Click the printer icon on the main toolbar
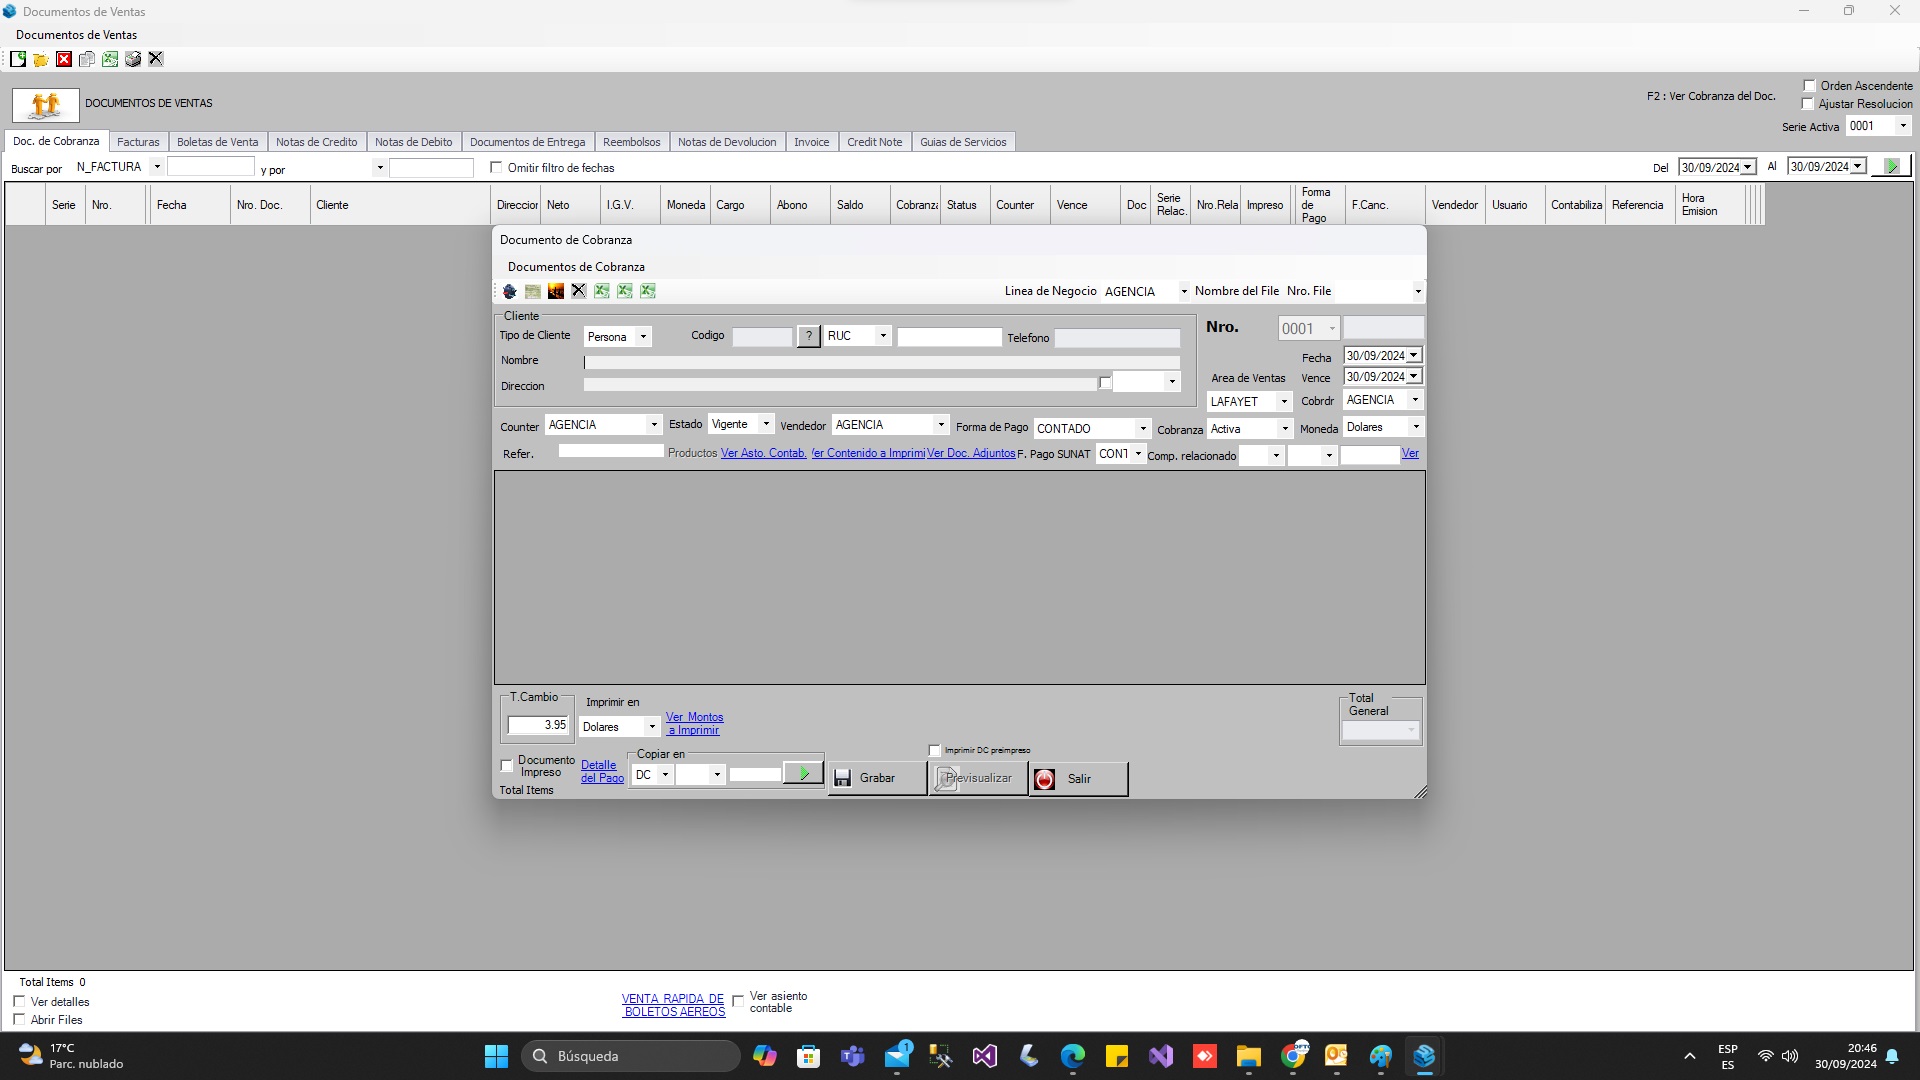 coord(133,58)
